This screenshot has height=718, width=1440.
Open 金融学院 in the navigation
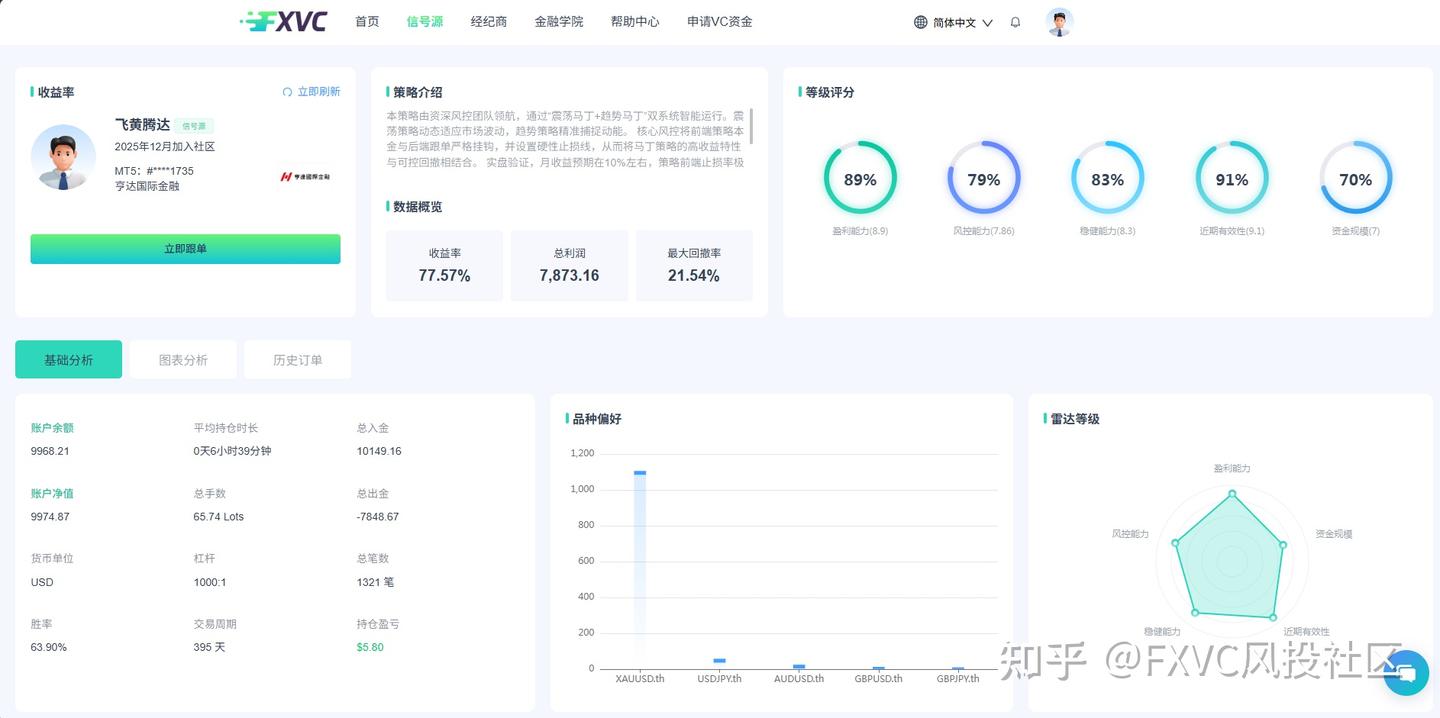[x=559, y=21]
